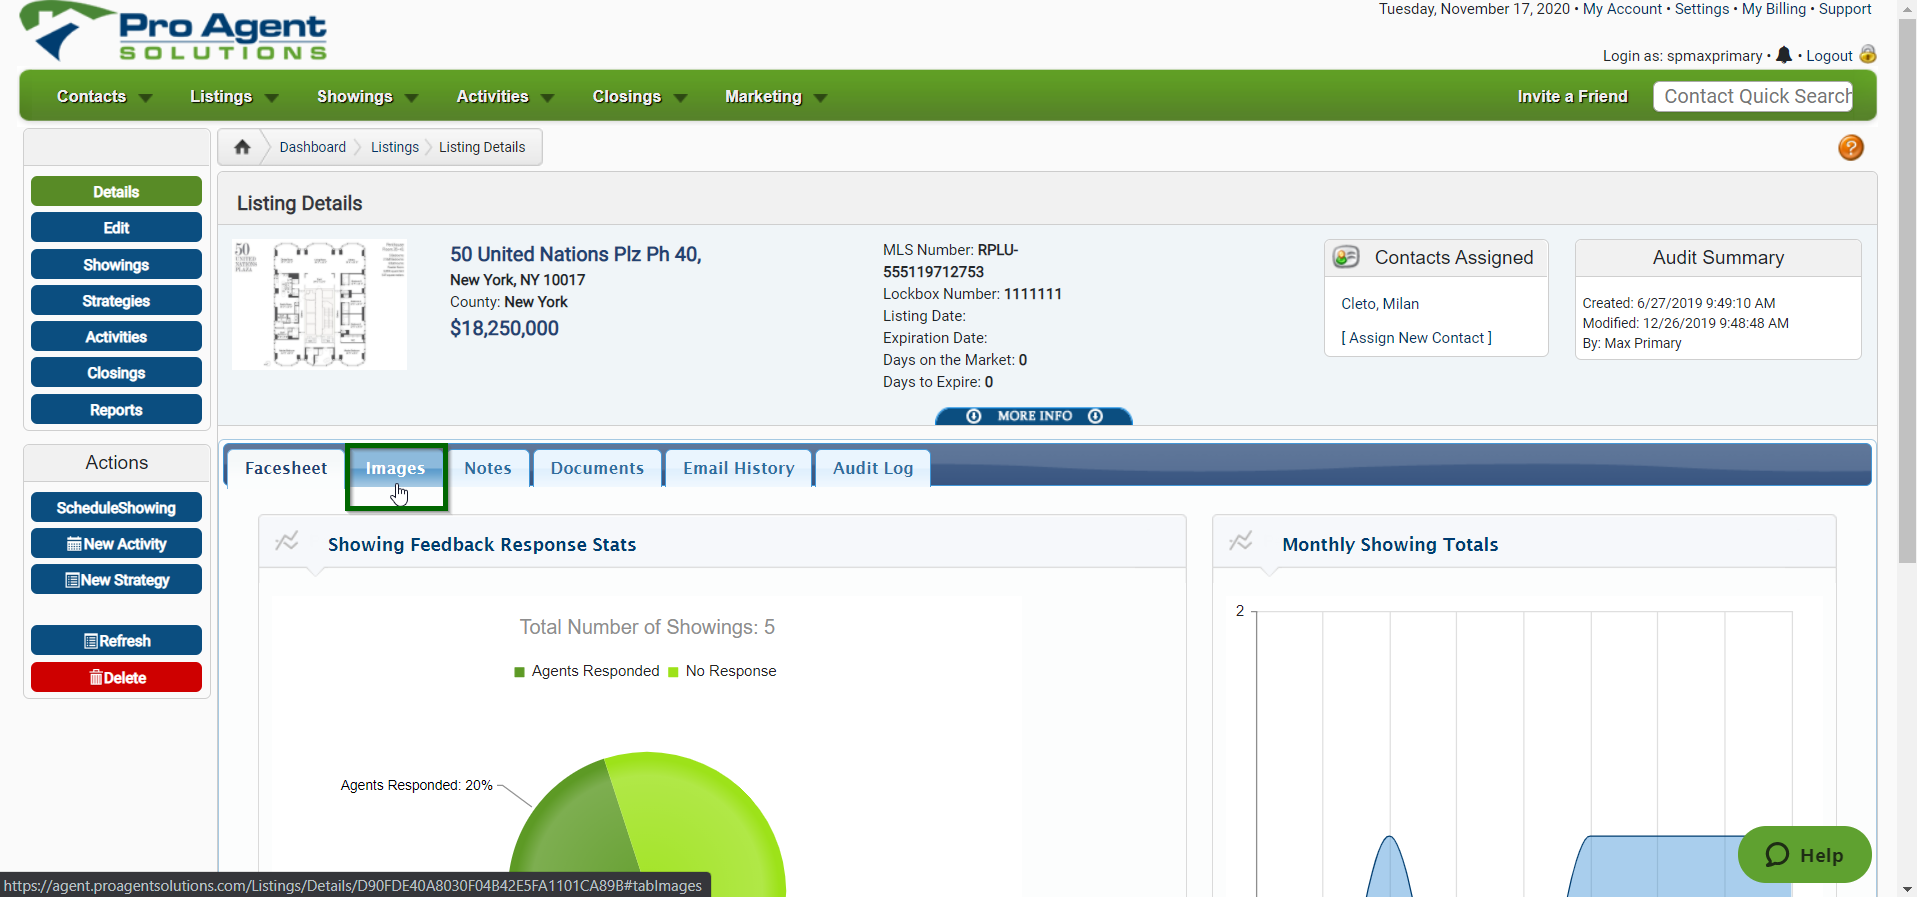Viewport: 1917px width, 897px height.
Task: Click the Cleto, Milan contact
Action: [x=1380, y=304]
